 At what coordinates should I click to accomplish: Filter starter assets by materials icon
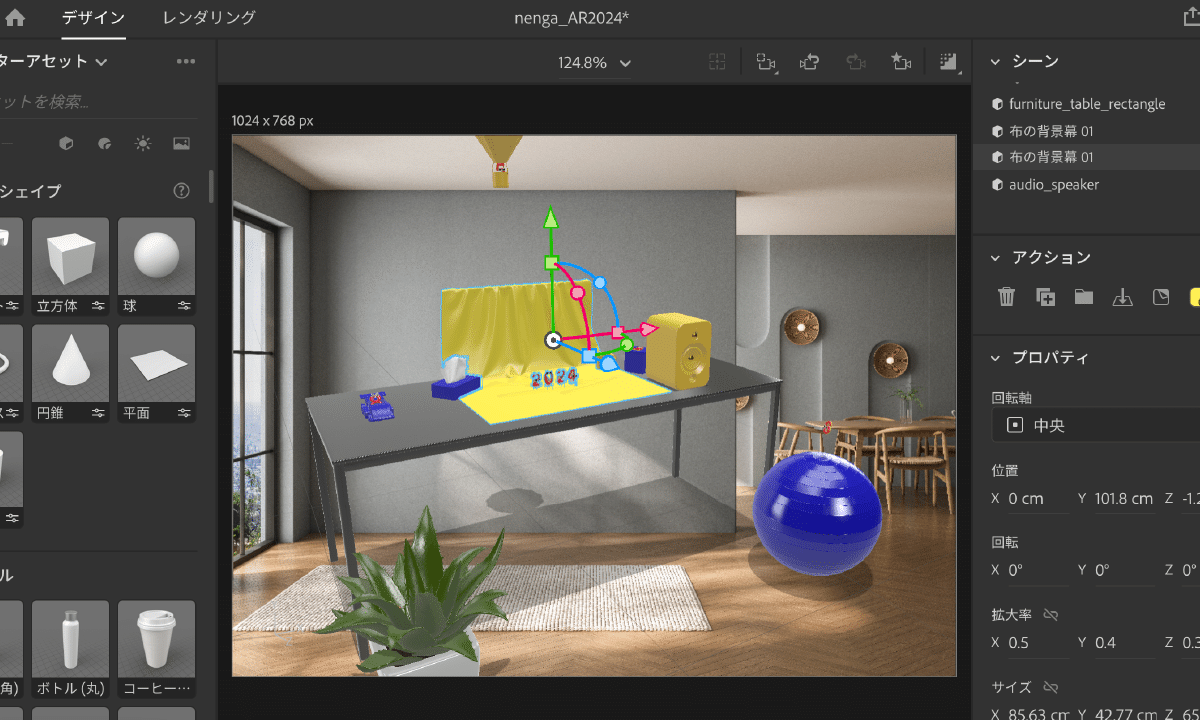click(104, 144)
